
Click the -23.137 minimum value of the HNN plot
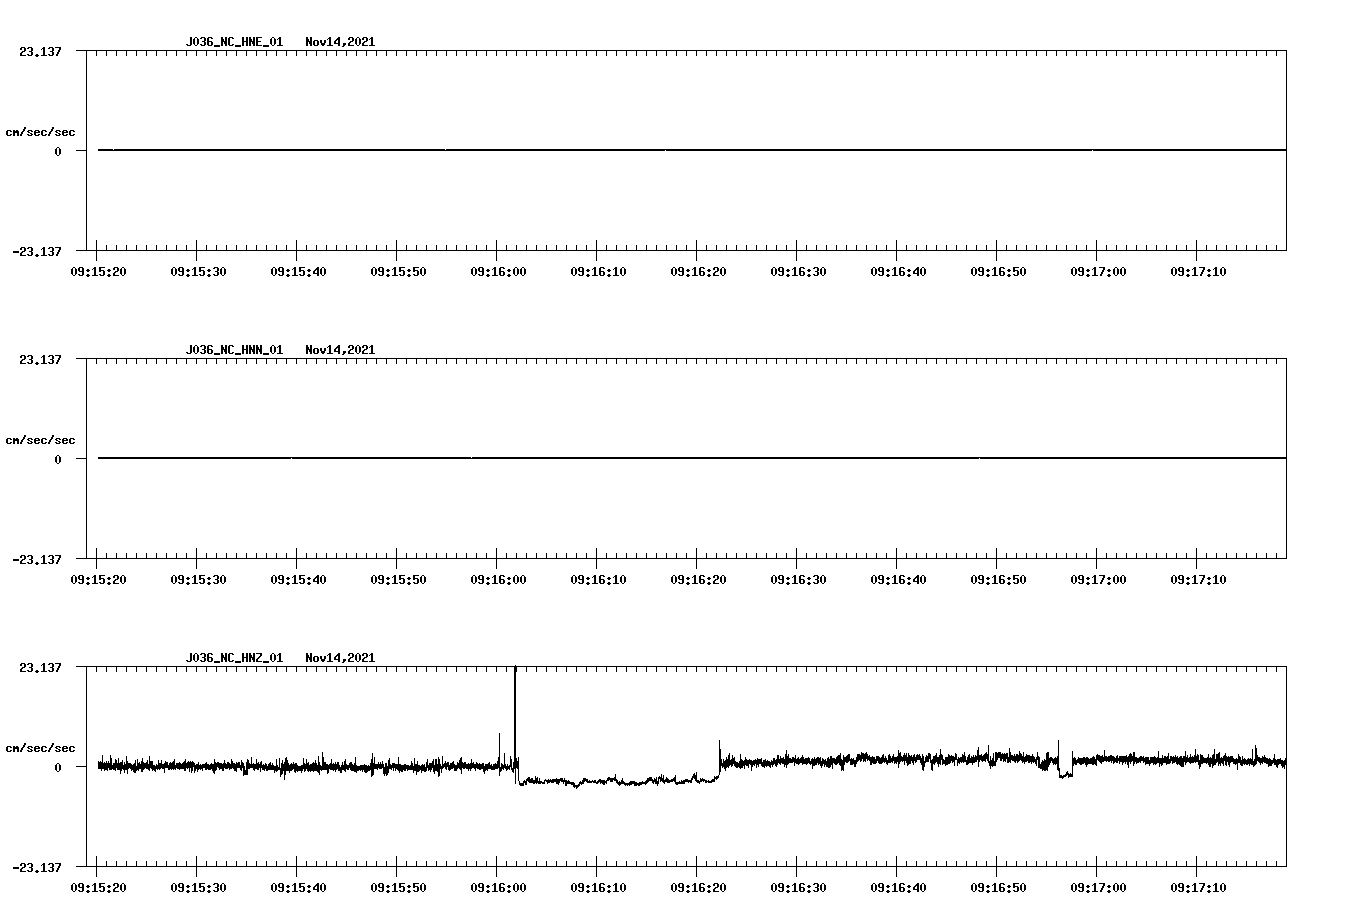(x=37, y=560)
